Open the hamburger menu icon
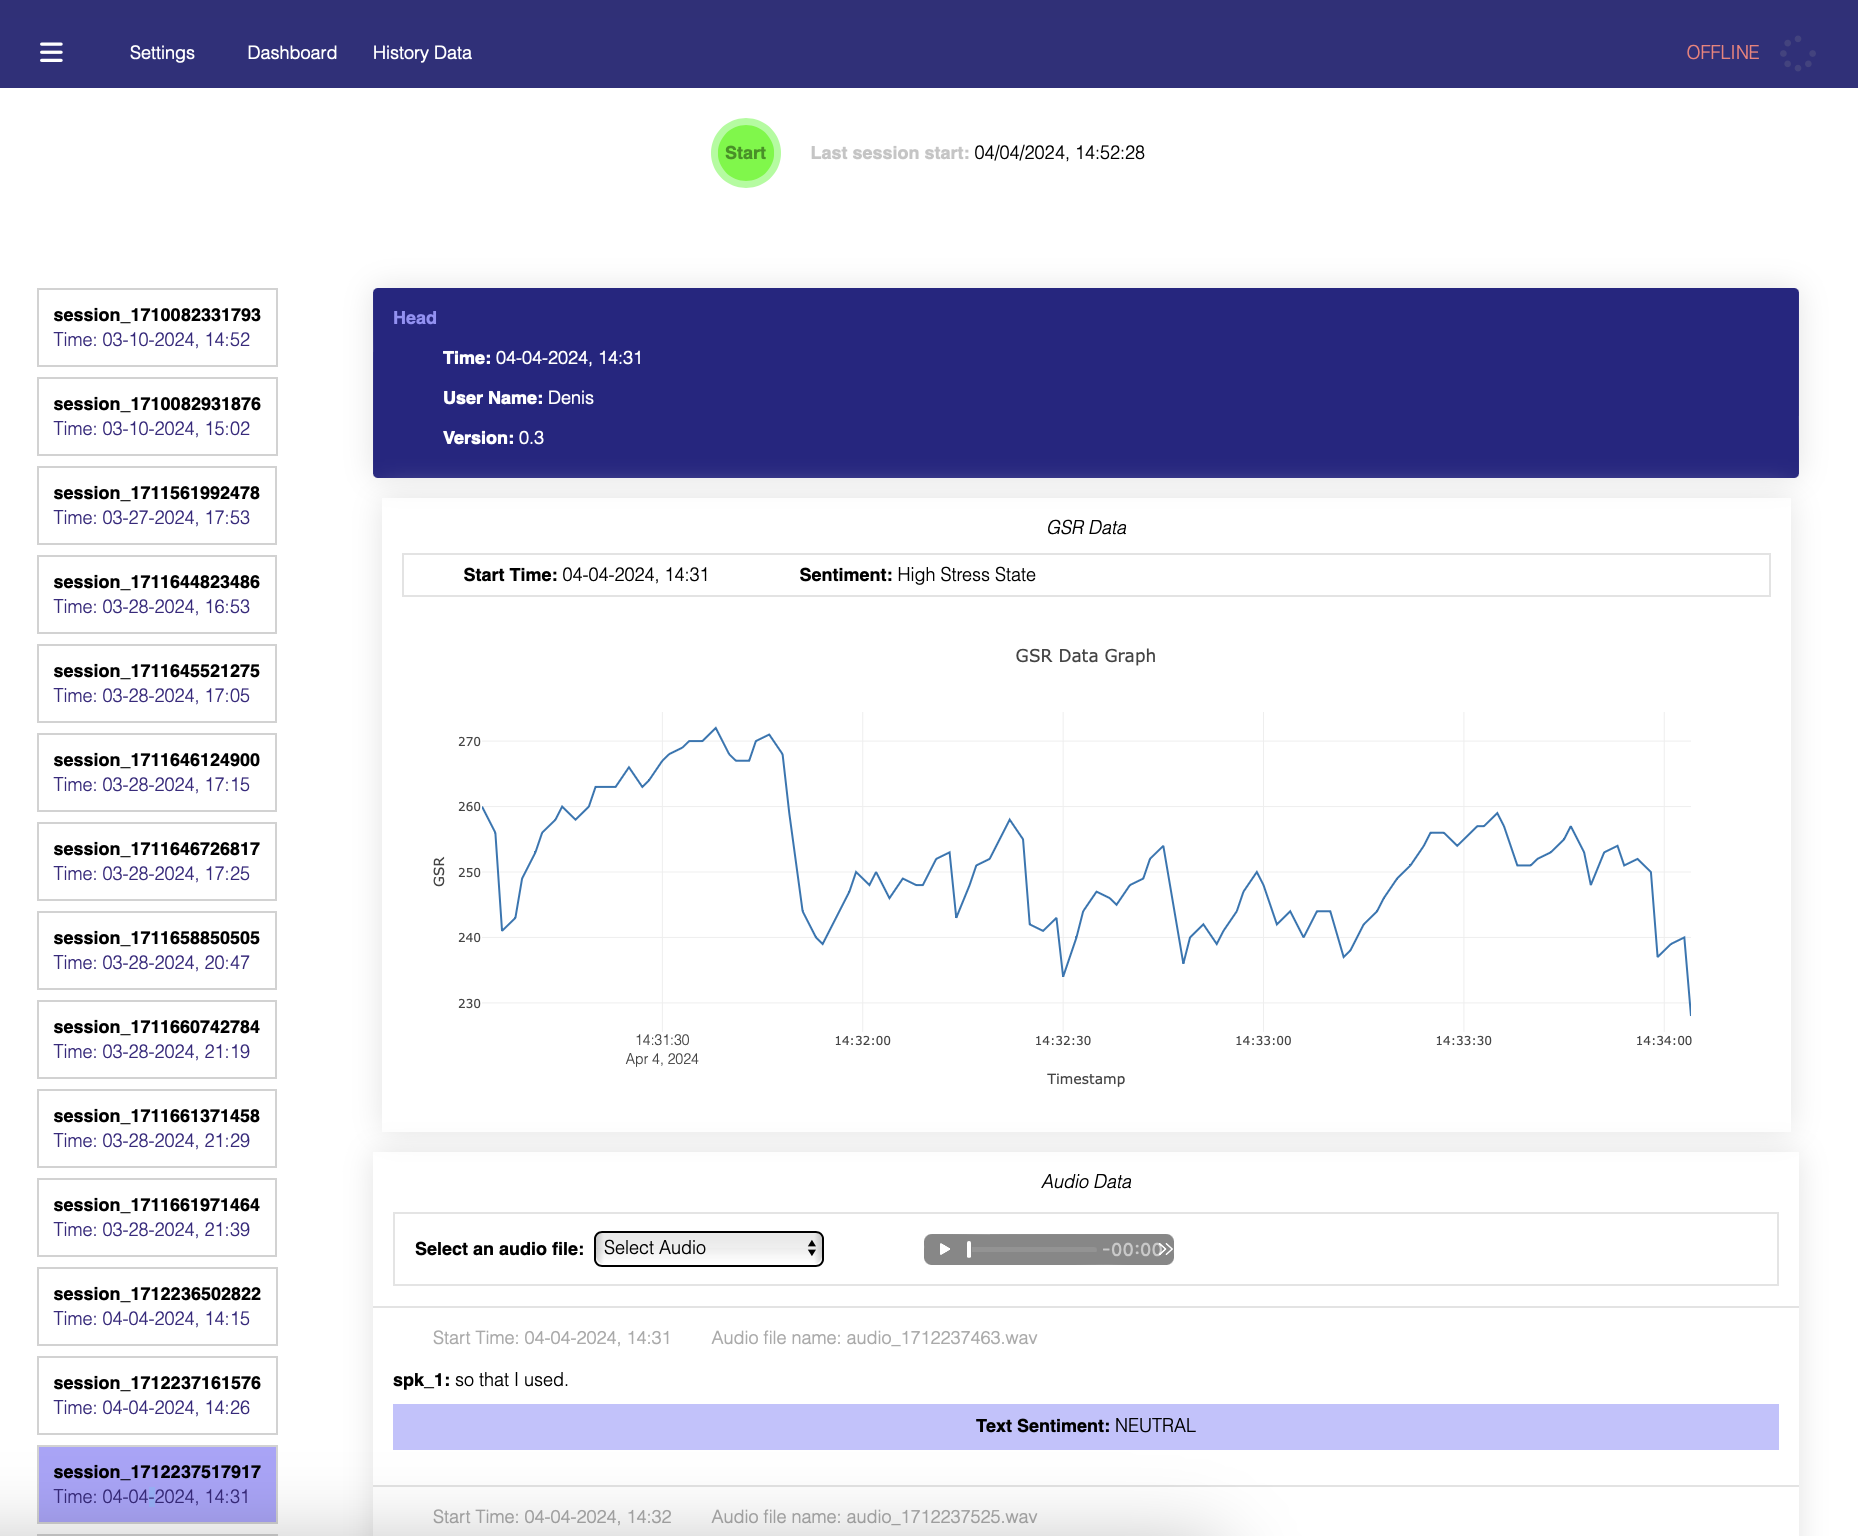Screen dimensions: 1858x1536 point(51,52)
